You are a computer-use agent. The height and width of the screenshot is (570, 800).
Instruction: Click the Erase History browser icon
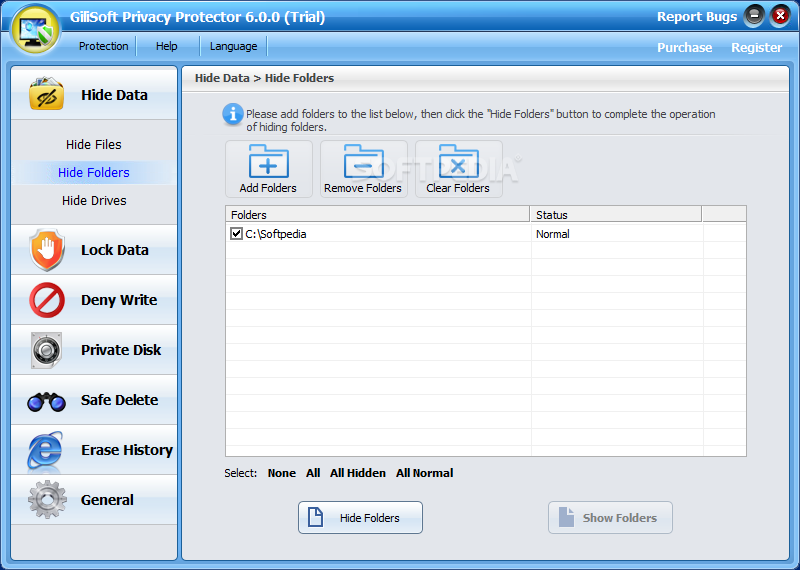[x=46, y=450]
